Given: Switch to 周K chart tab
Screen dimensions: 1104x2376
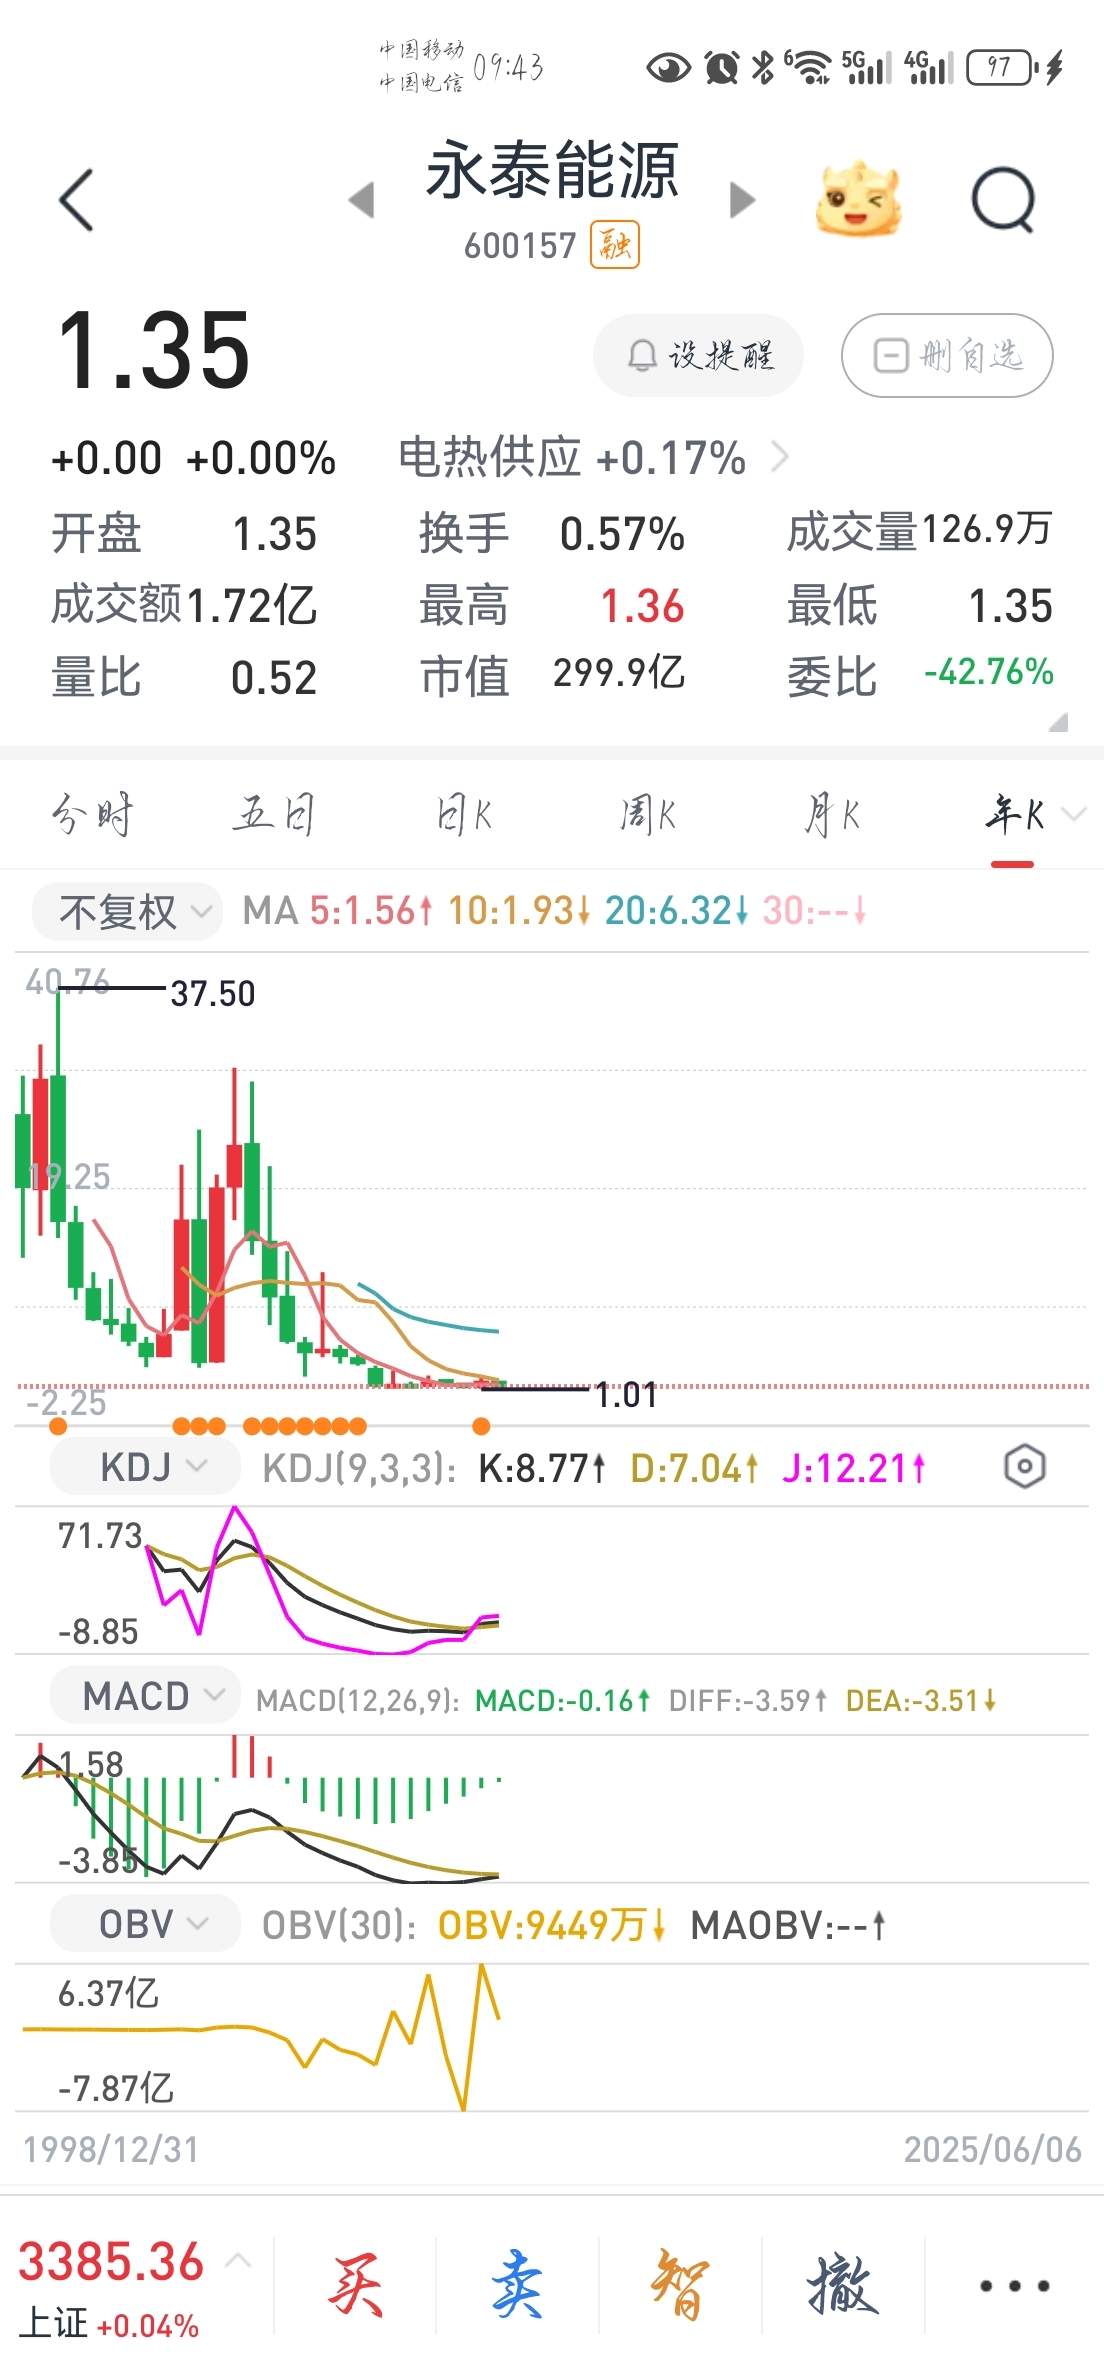Looking at the screenshot, I should [x=647, y=815].
